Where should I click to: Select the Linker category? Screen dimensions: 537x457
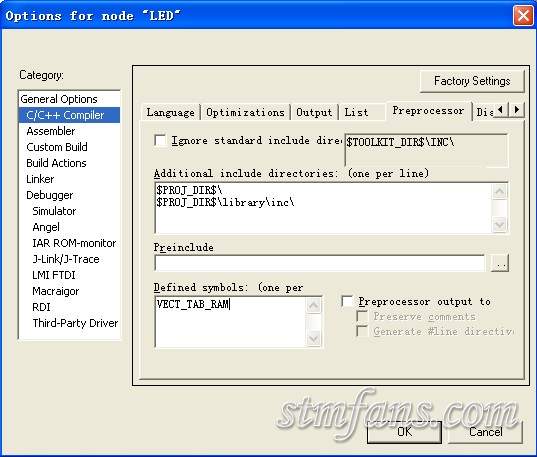(40, 179)
